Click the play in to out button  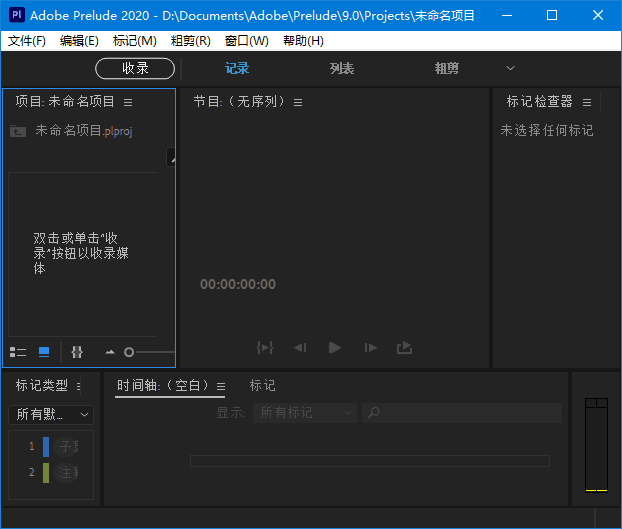tap(265, 348)
